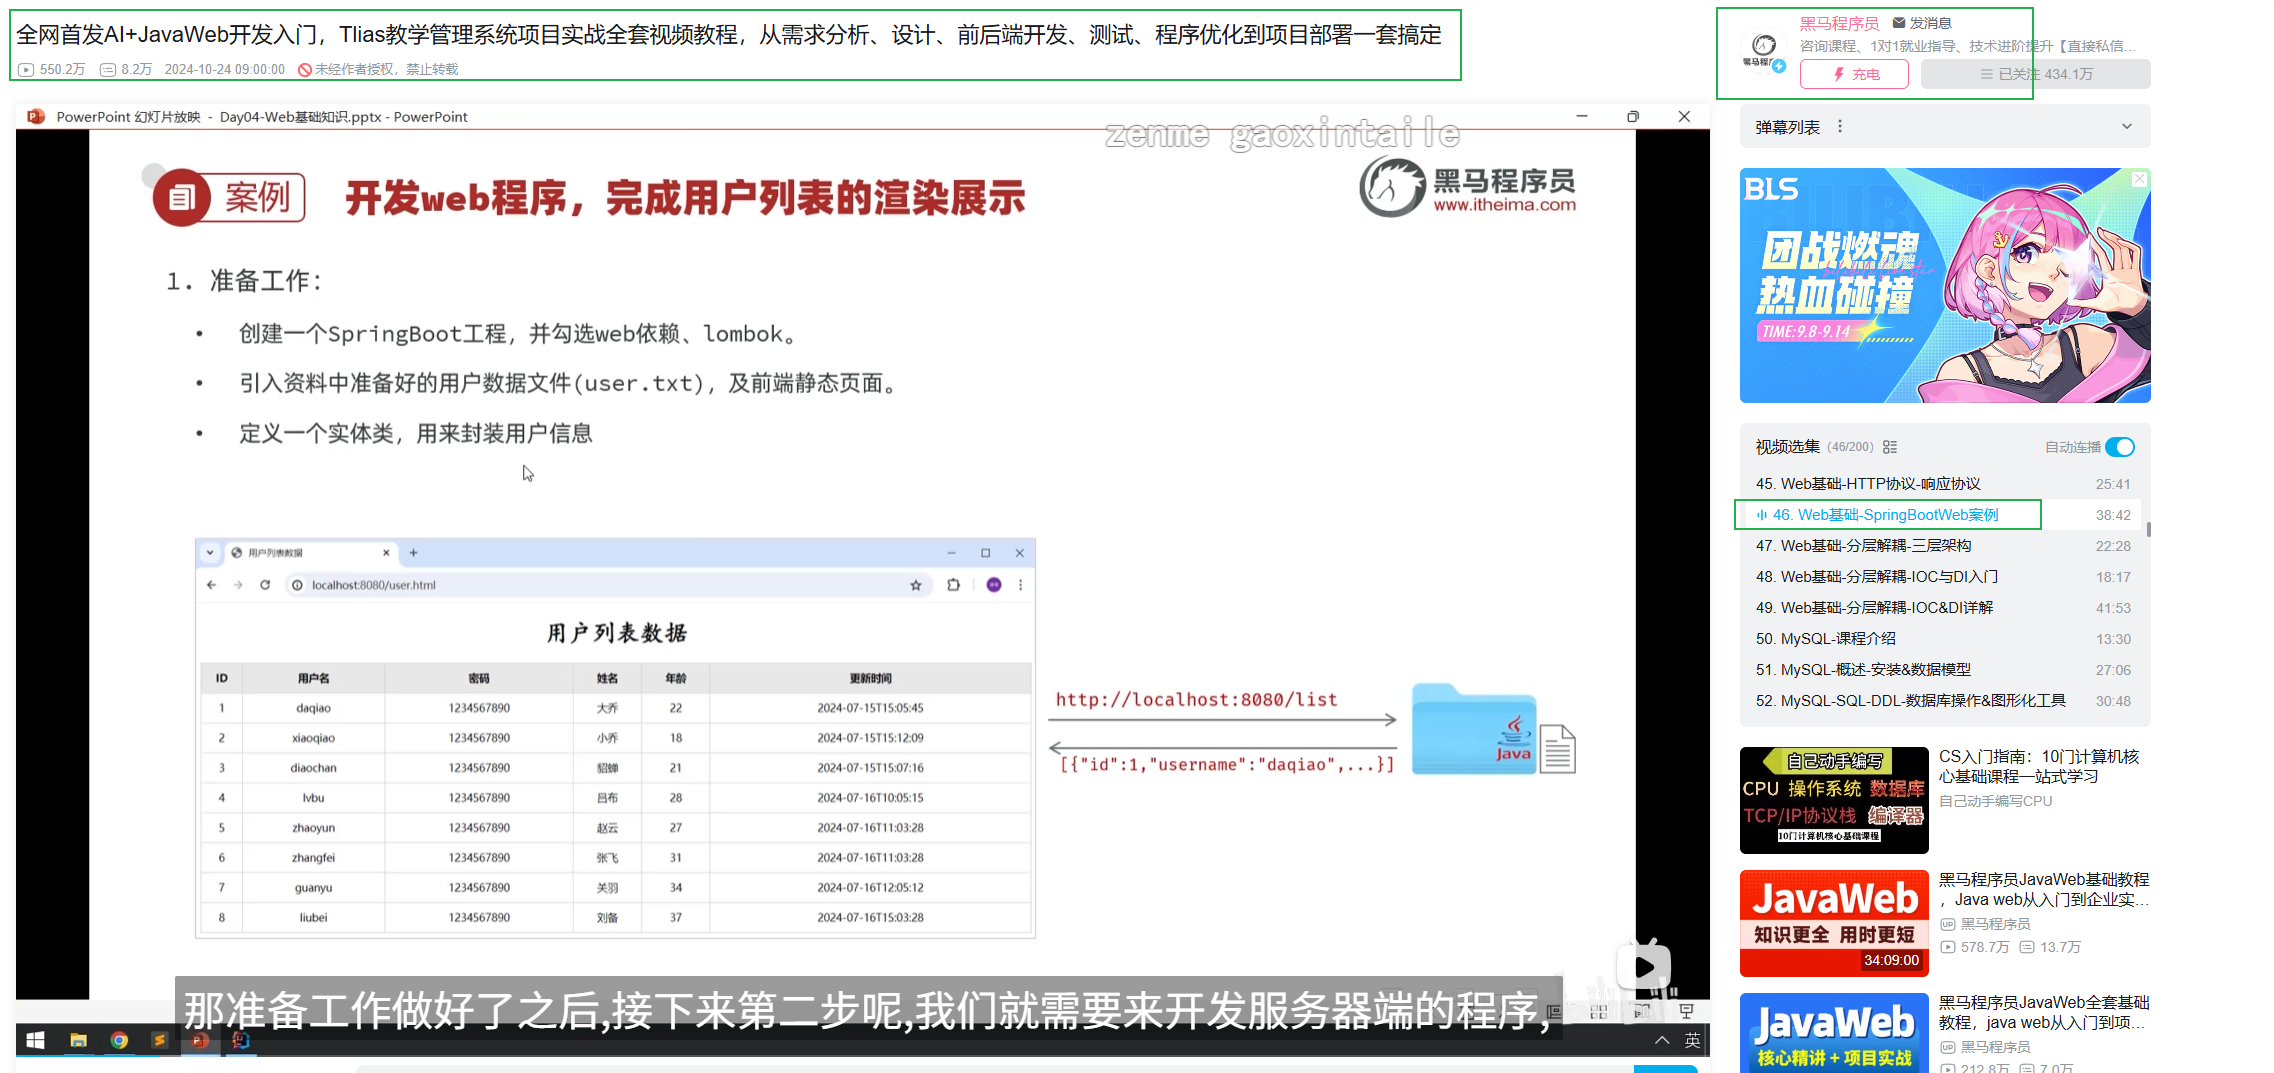The height and width of the screenshot is (1073, 2274).
Task: Play episode 50 MySQL-课程介绍
Action: click(1943, 639)
